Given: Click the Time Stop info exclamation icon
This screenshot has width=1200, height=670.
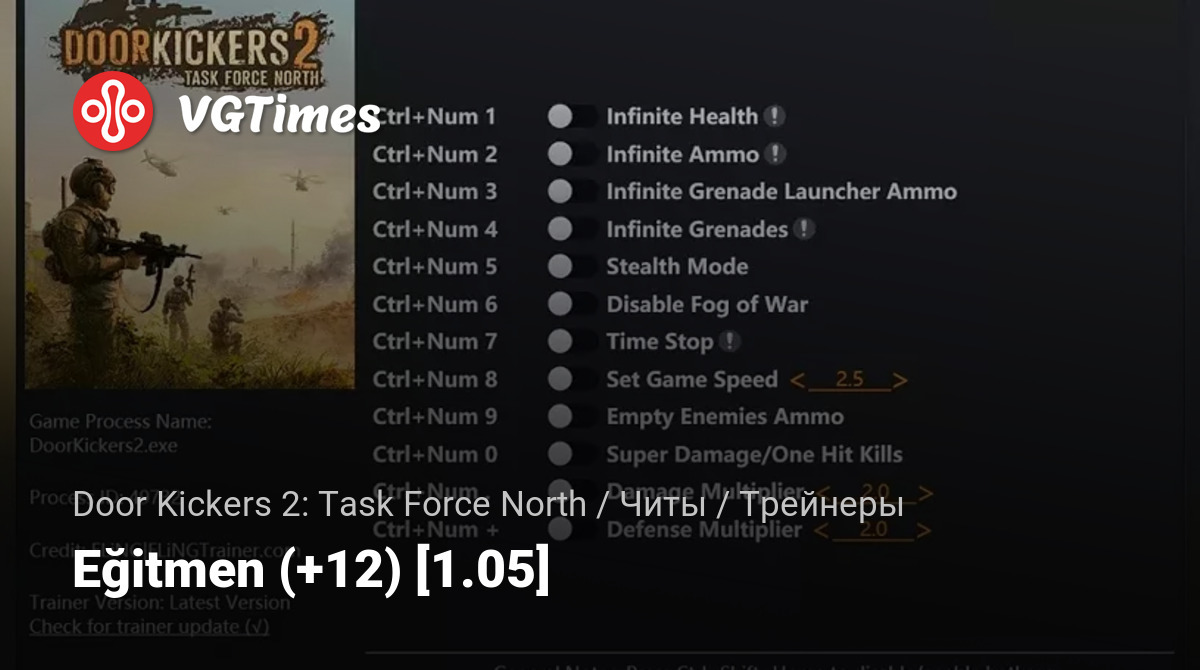Looking at the screenshot, I should (x=729, y=342).
